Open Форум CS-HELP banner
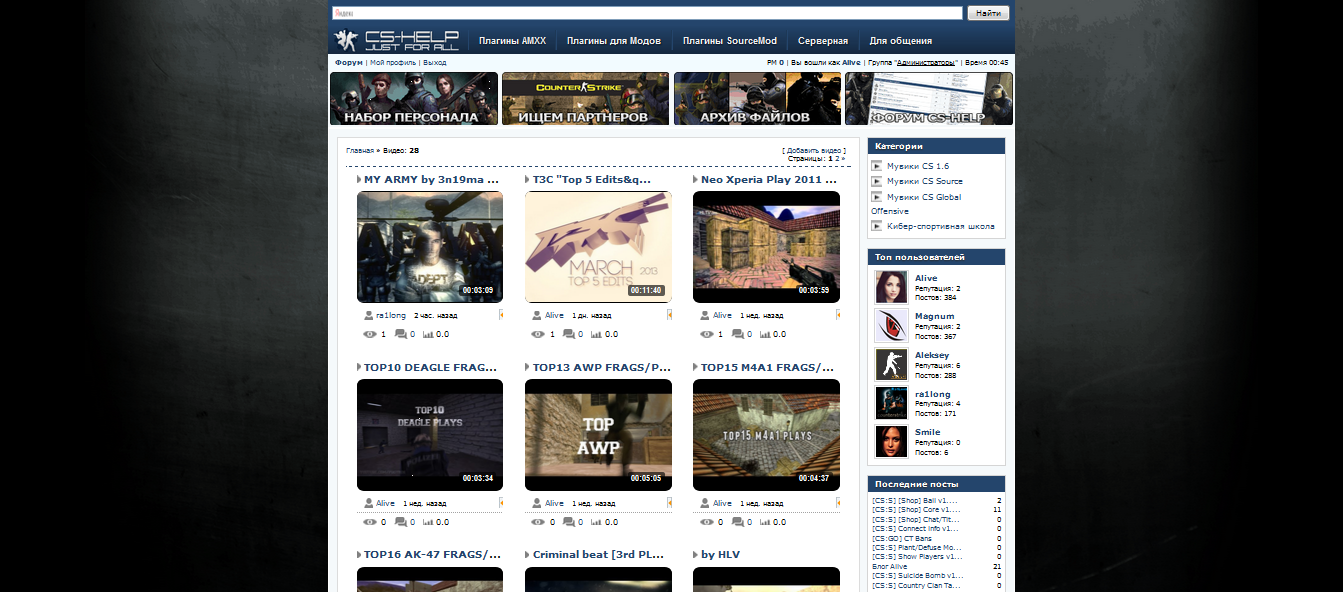 929,99
